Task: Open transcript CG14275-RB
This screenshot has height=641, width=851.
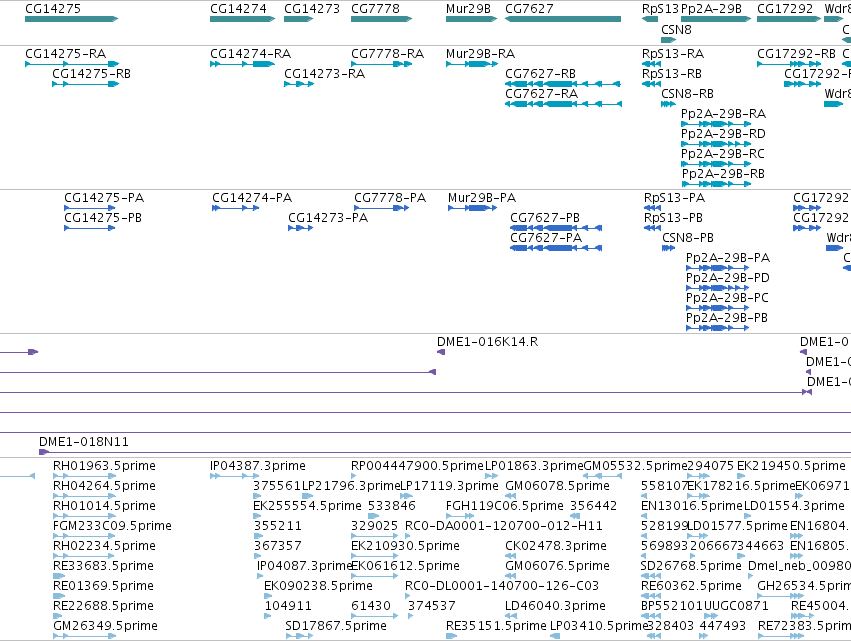Action: coord(91,74)
